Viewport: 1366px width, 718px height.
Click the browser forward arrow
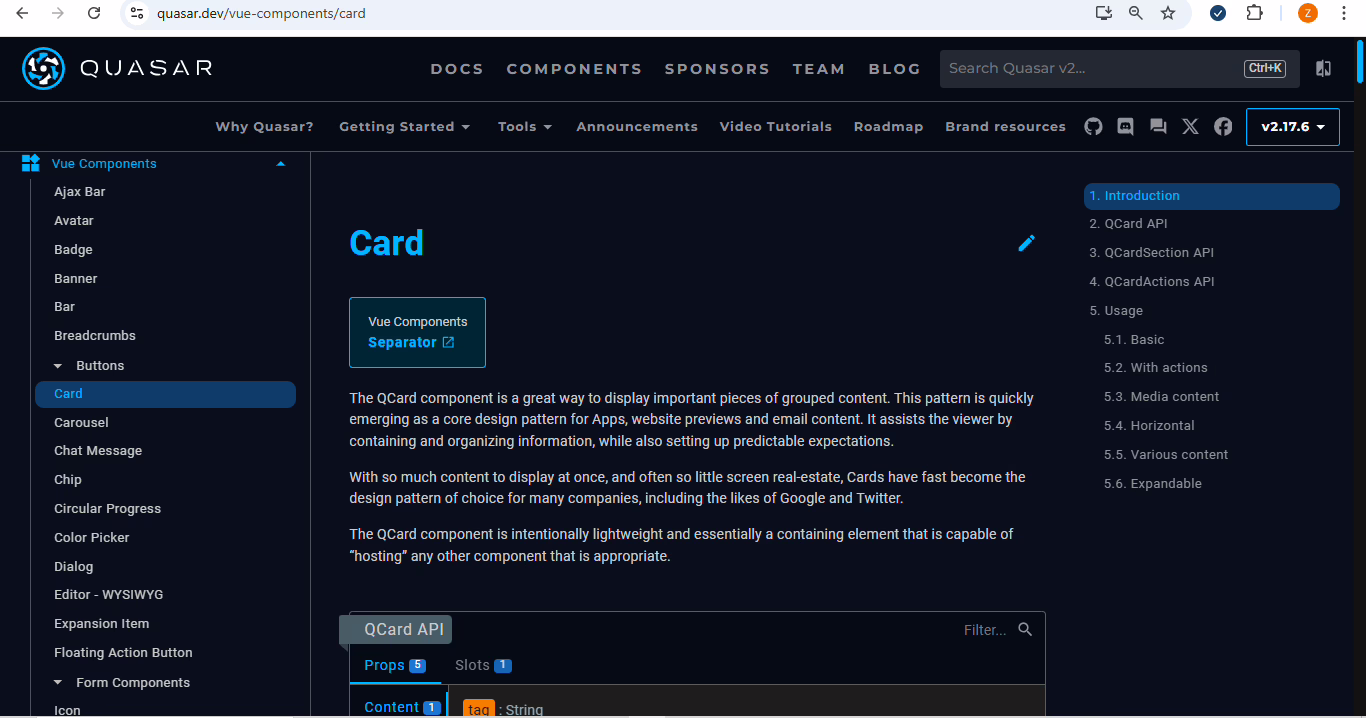[x=58, y=13]
